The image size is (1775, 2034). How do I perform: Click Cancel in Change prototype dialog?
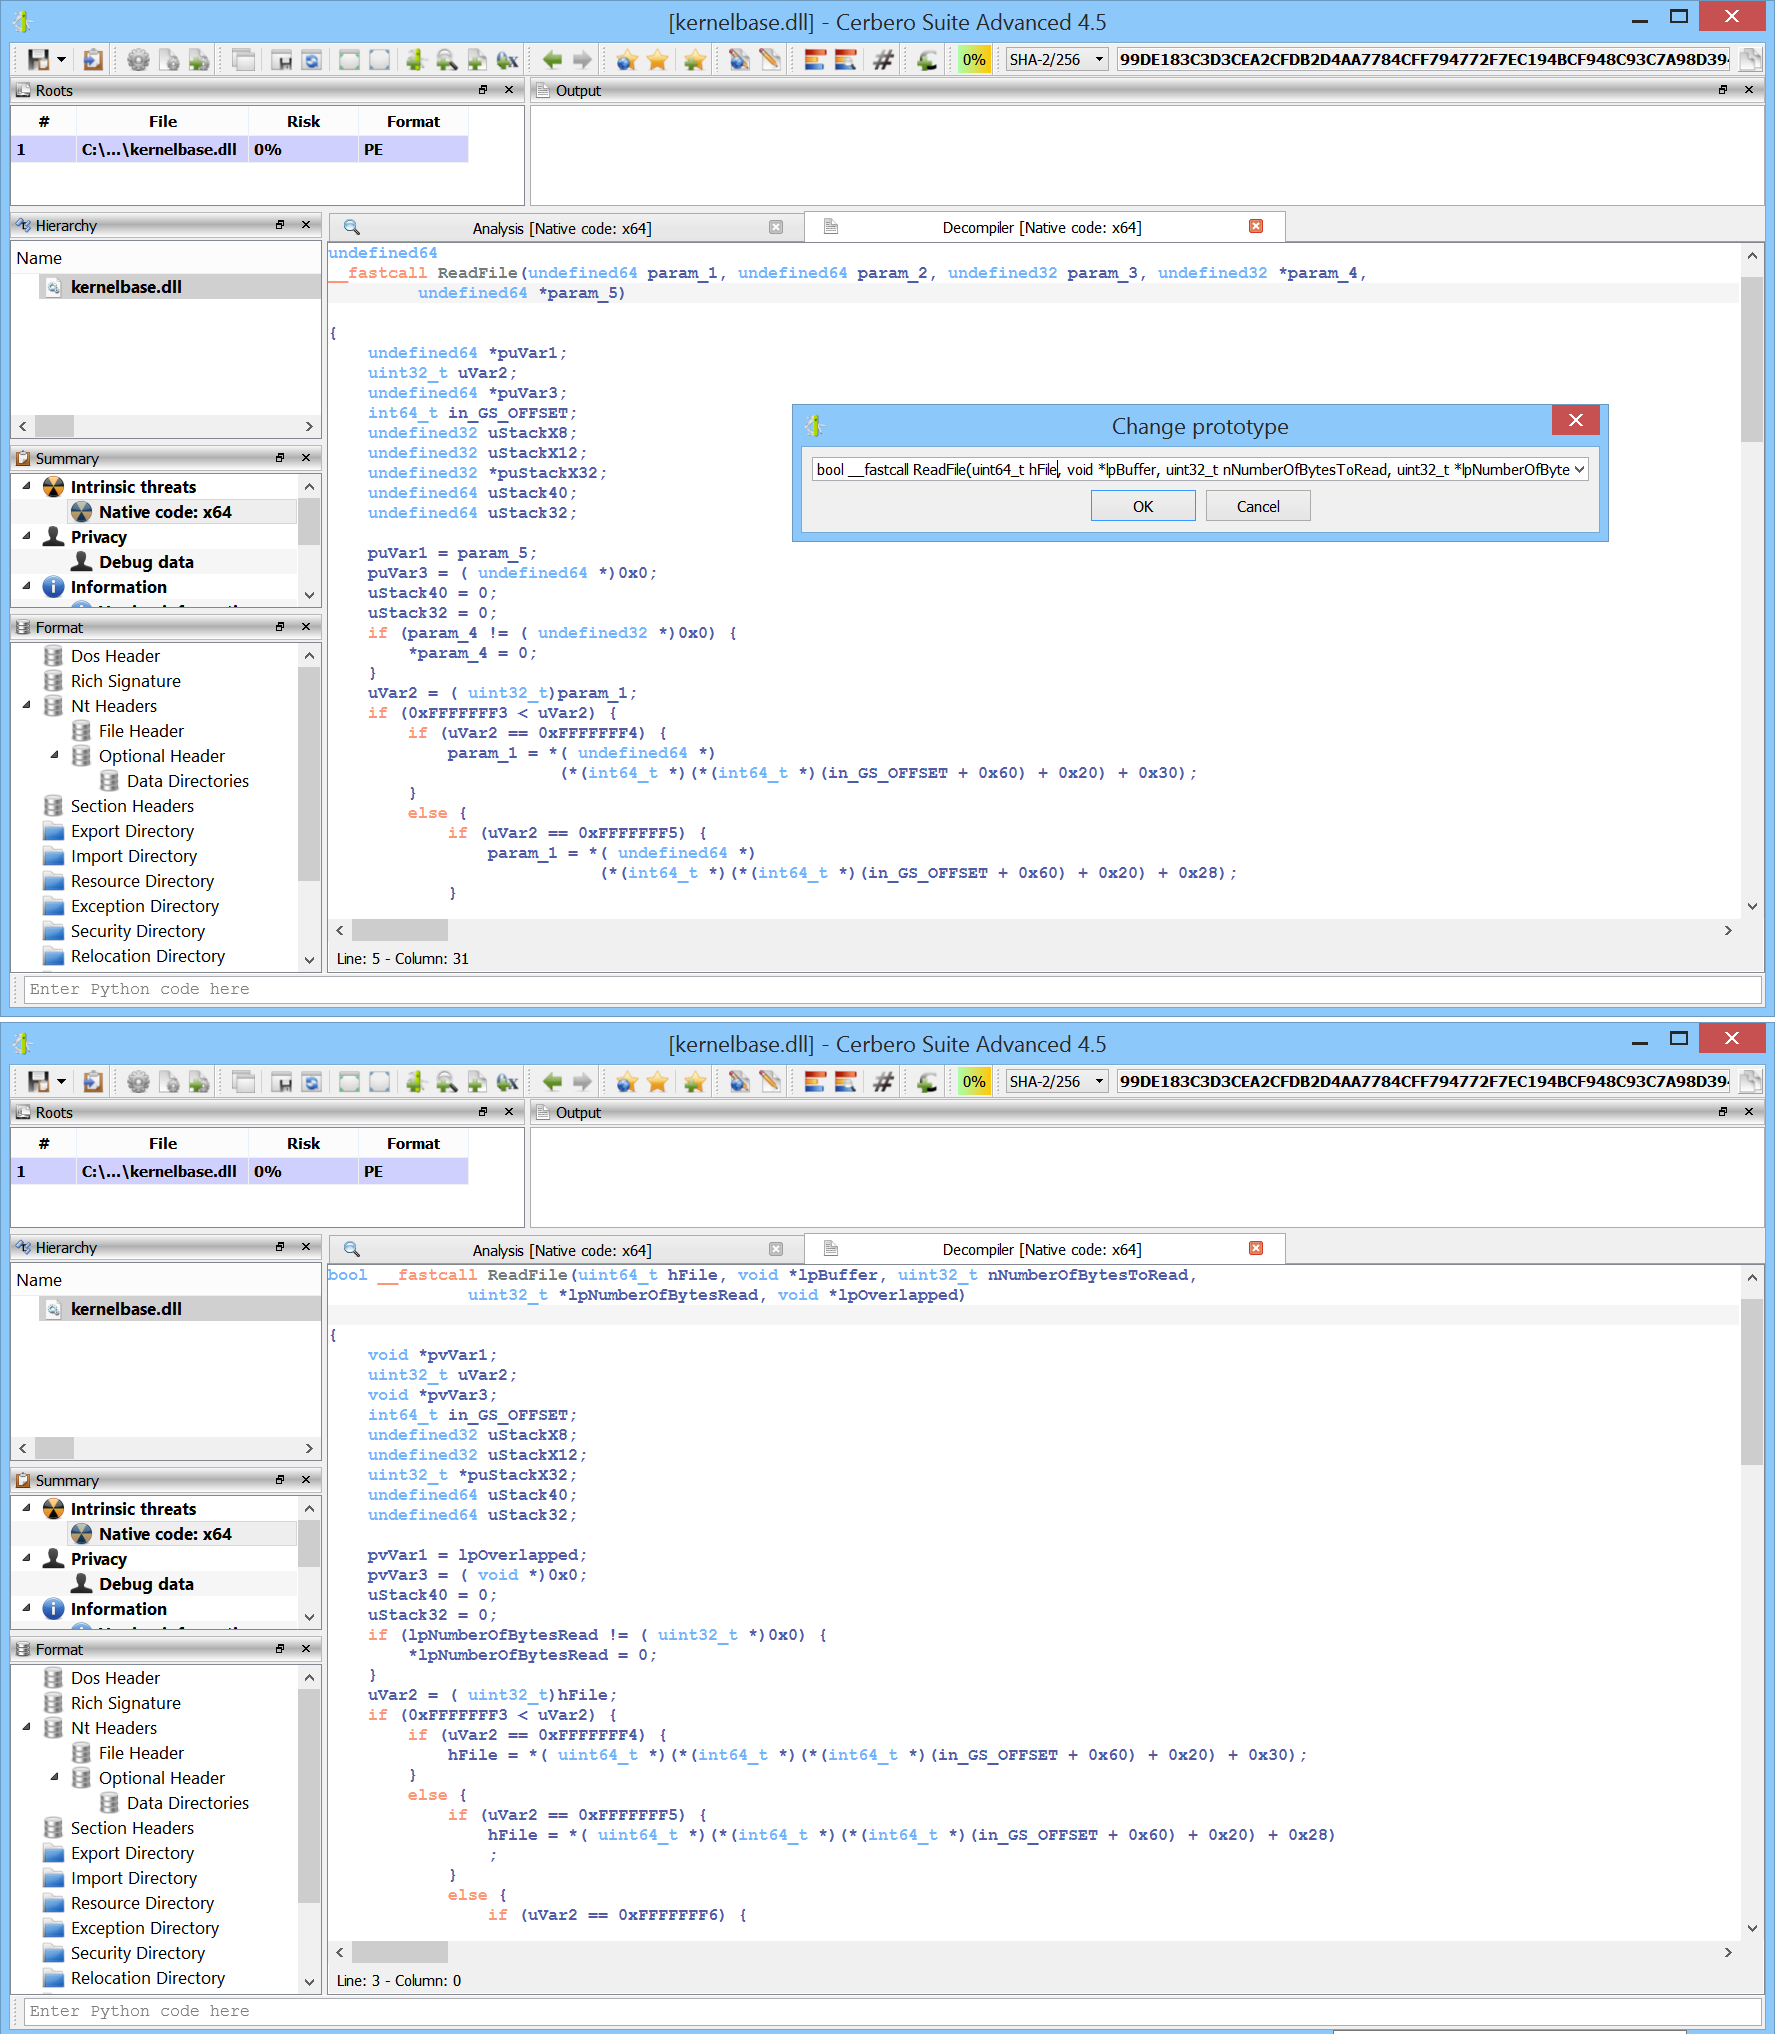1258,506
